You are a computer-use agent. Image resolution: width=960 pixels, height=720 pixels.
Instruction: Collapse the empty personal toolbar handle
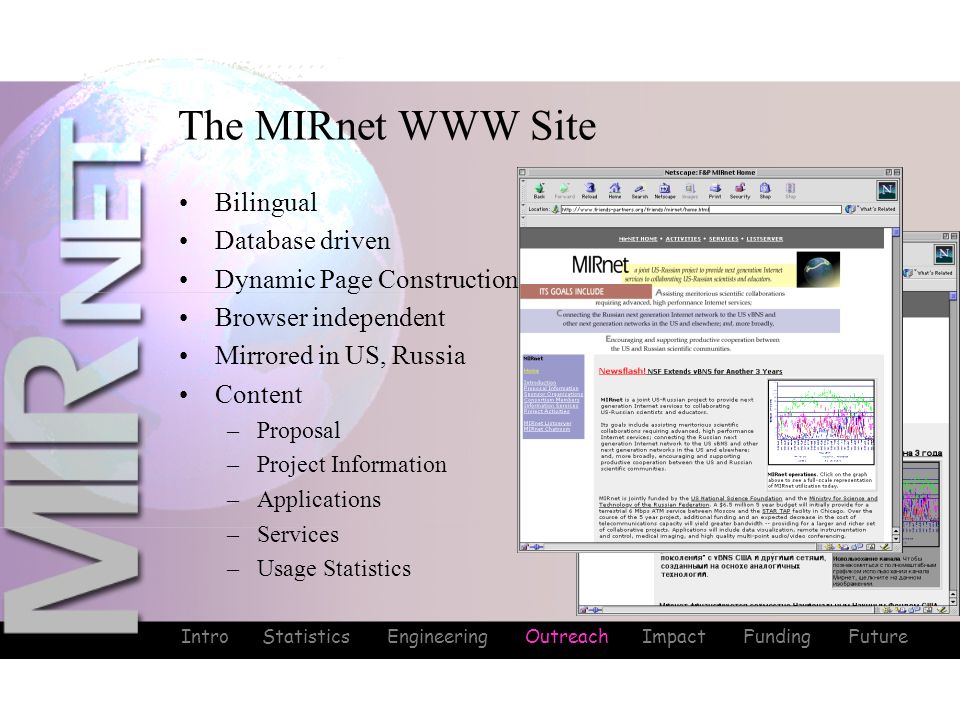(x=523, y=220)
